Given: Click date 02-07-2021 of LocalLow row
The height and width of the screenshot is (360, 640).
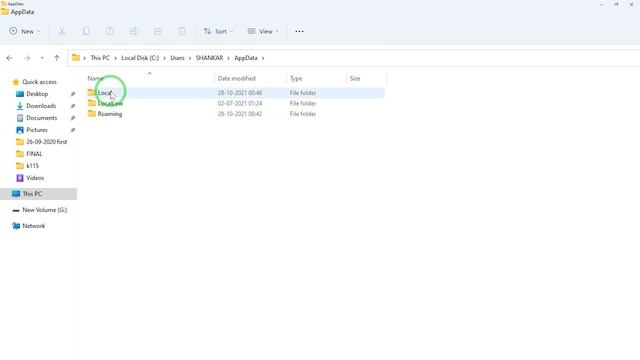Looking at the screenshot, I should (240, 103).
